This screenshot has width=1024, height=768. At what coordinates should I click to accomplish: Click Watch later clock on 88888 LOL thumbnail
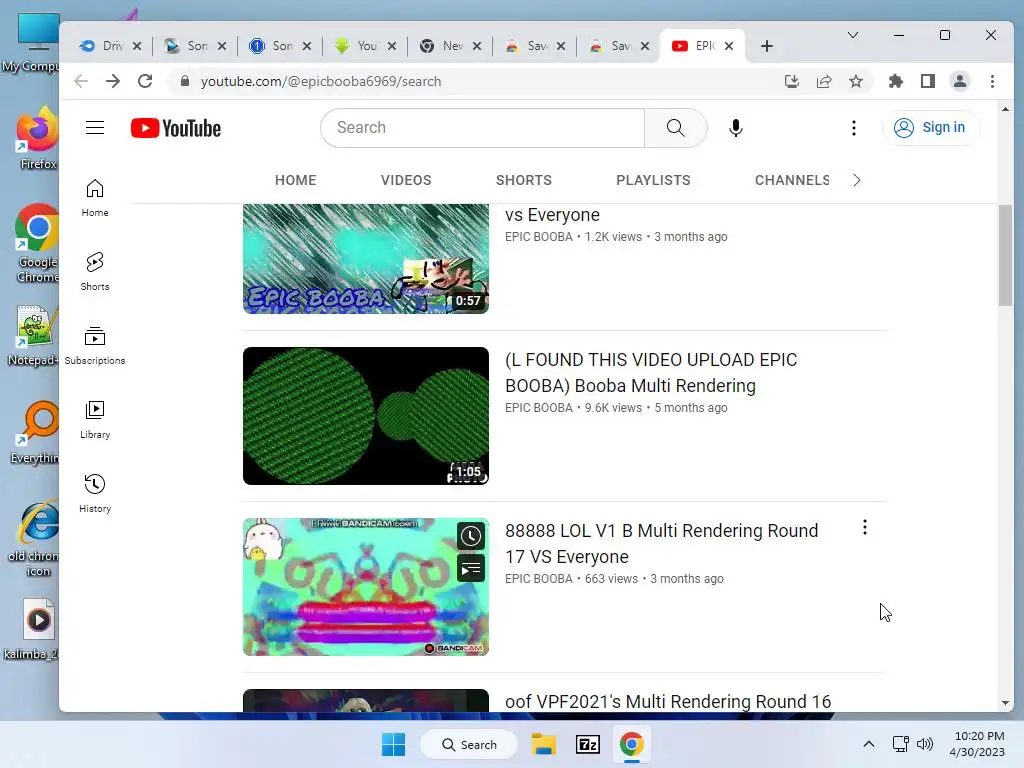coord(471,536)
